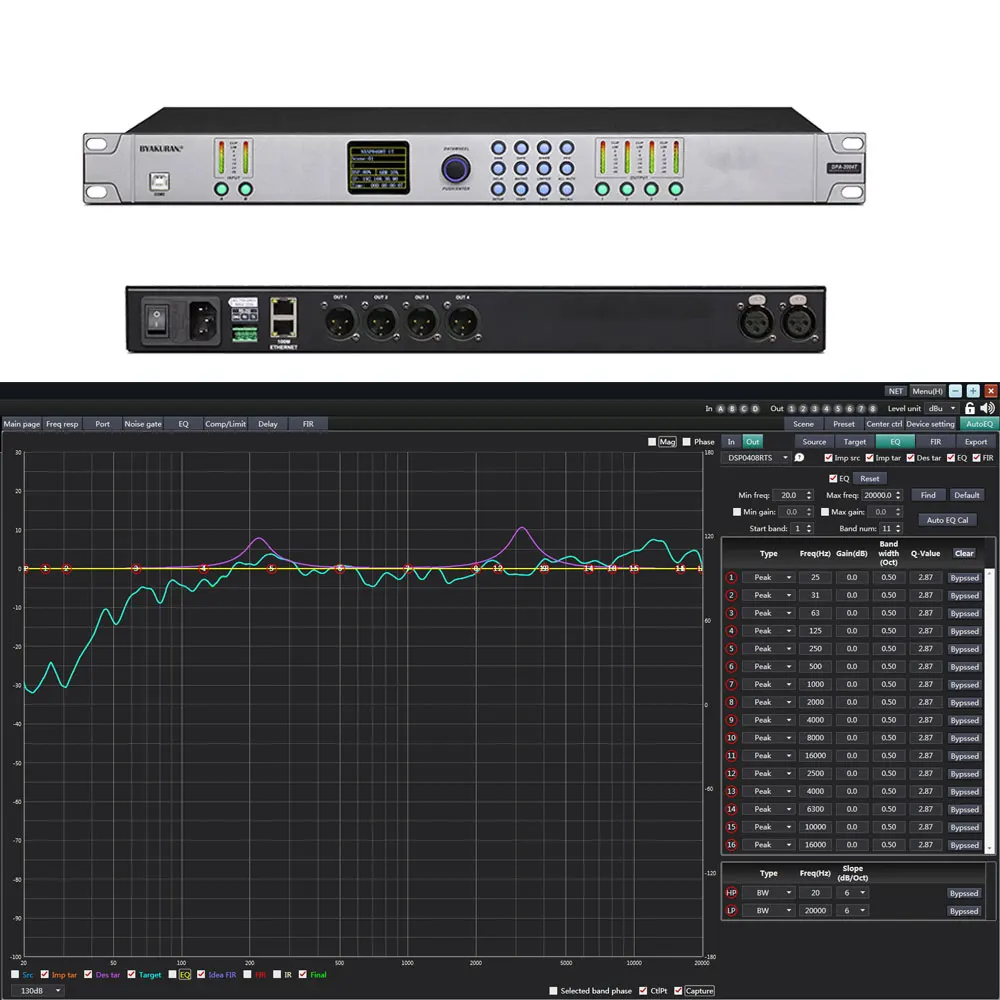Click the padlock lock icon
The height and width of the screenshot is (1000, 1000).
point(969,408)
